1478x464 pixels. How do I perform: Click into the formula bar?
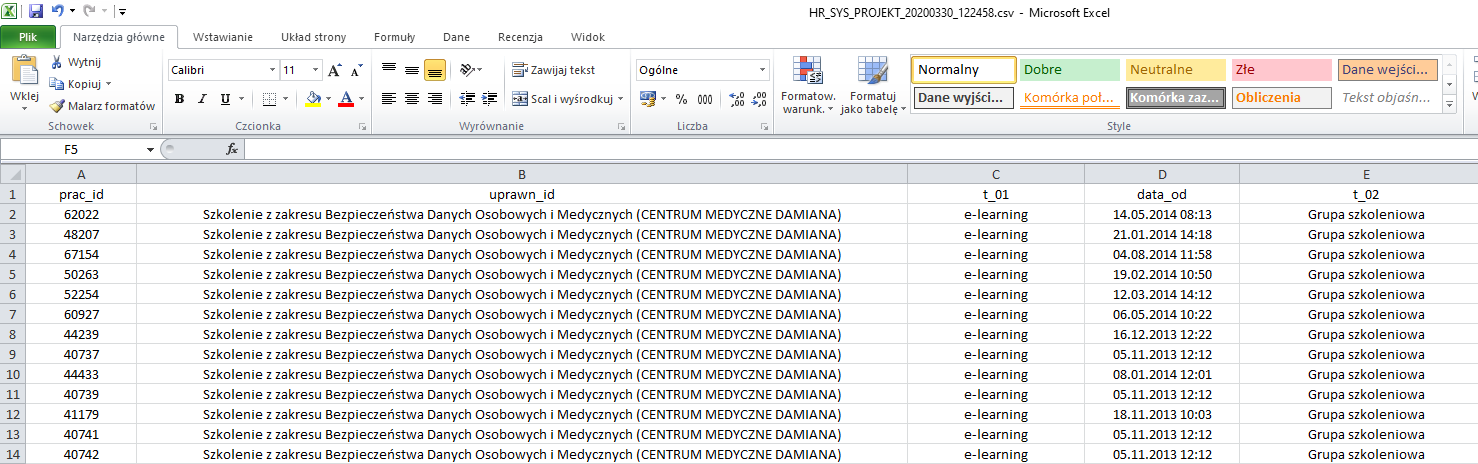(860, 149)
